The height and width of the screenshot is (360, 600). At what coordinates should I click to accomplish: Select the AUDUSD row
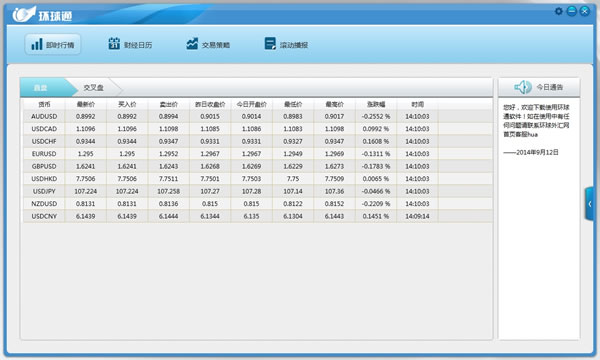tap(258, 116)
